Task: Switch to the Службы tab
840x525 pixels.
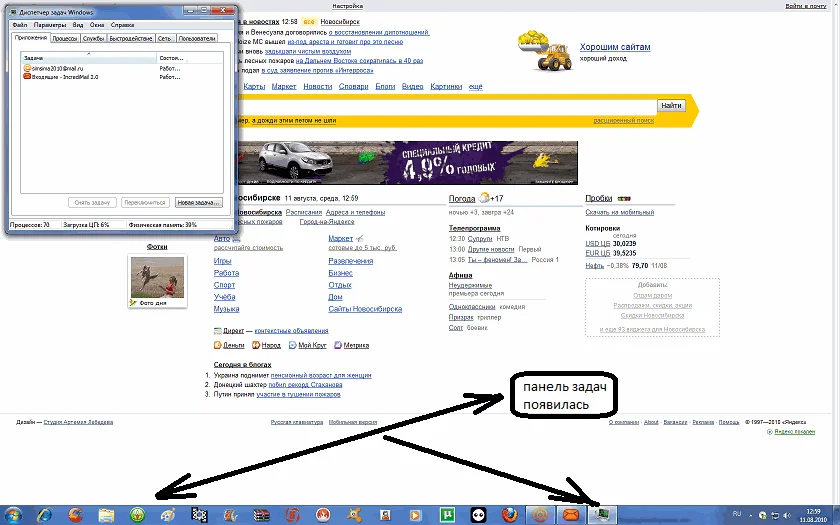Action: [x=93, y=39]
